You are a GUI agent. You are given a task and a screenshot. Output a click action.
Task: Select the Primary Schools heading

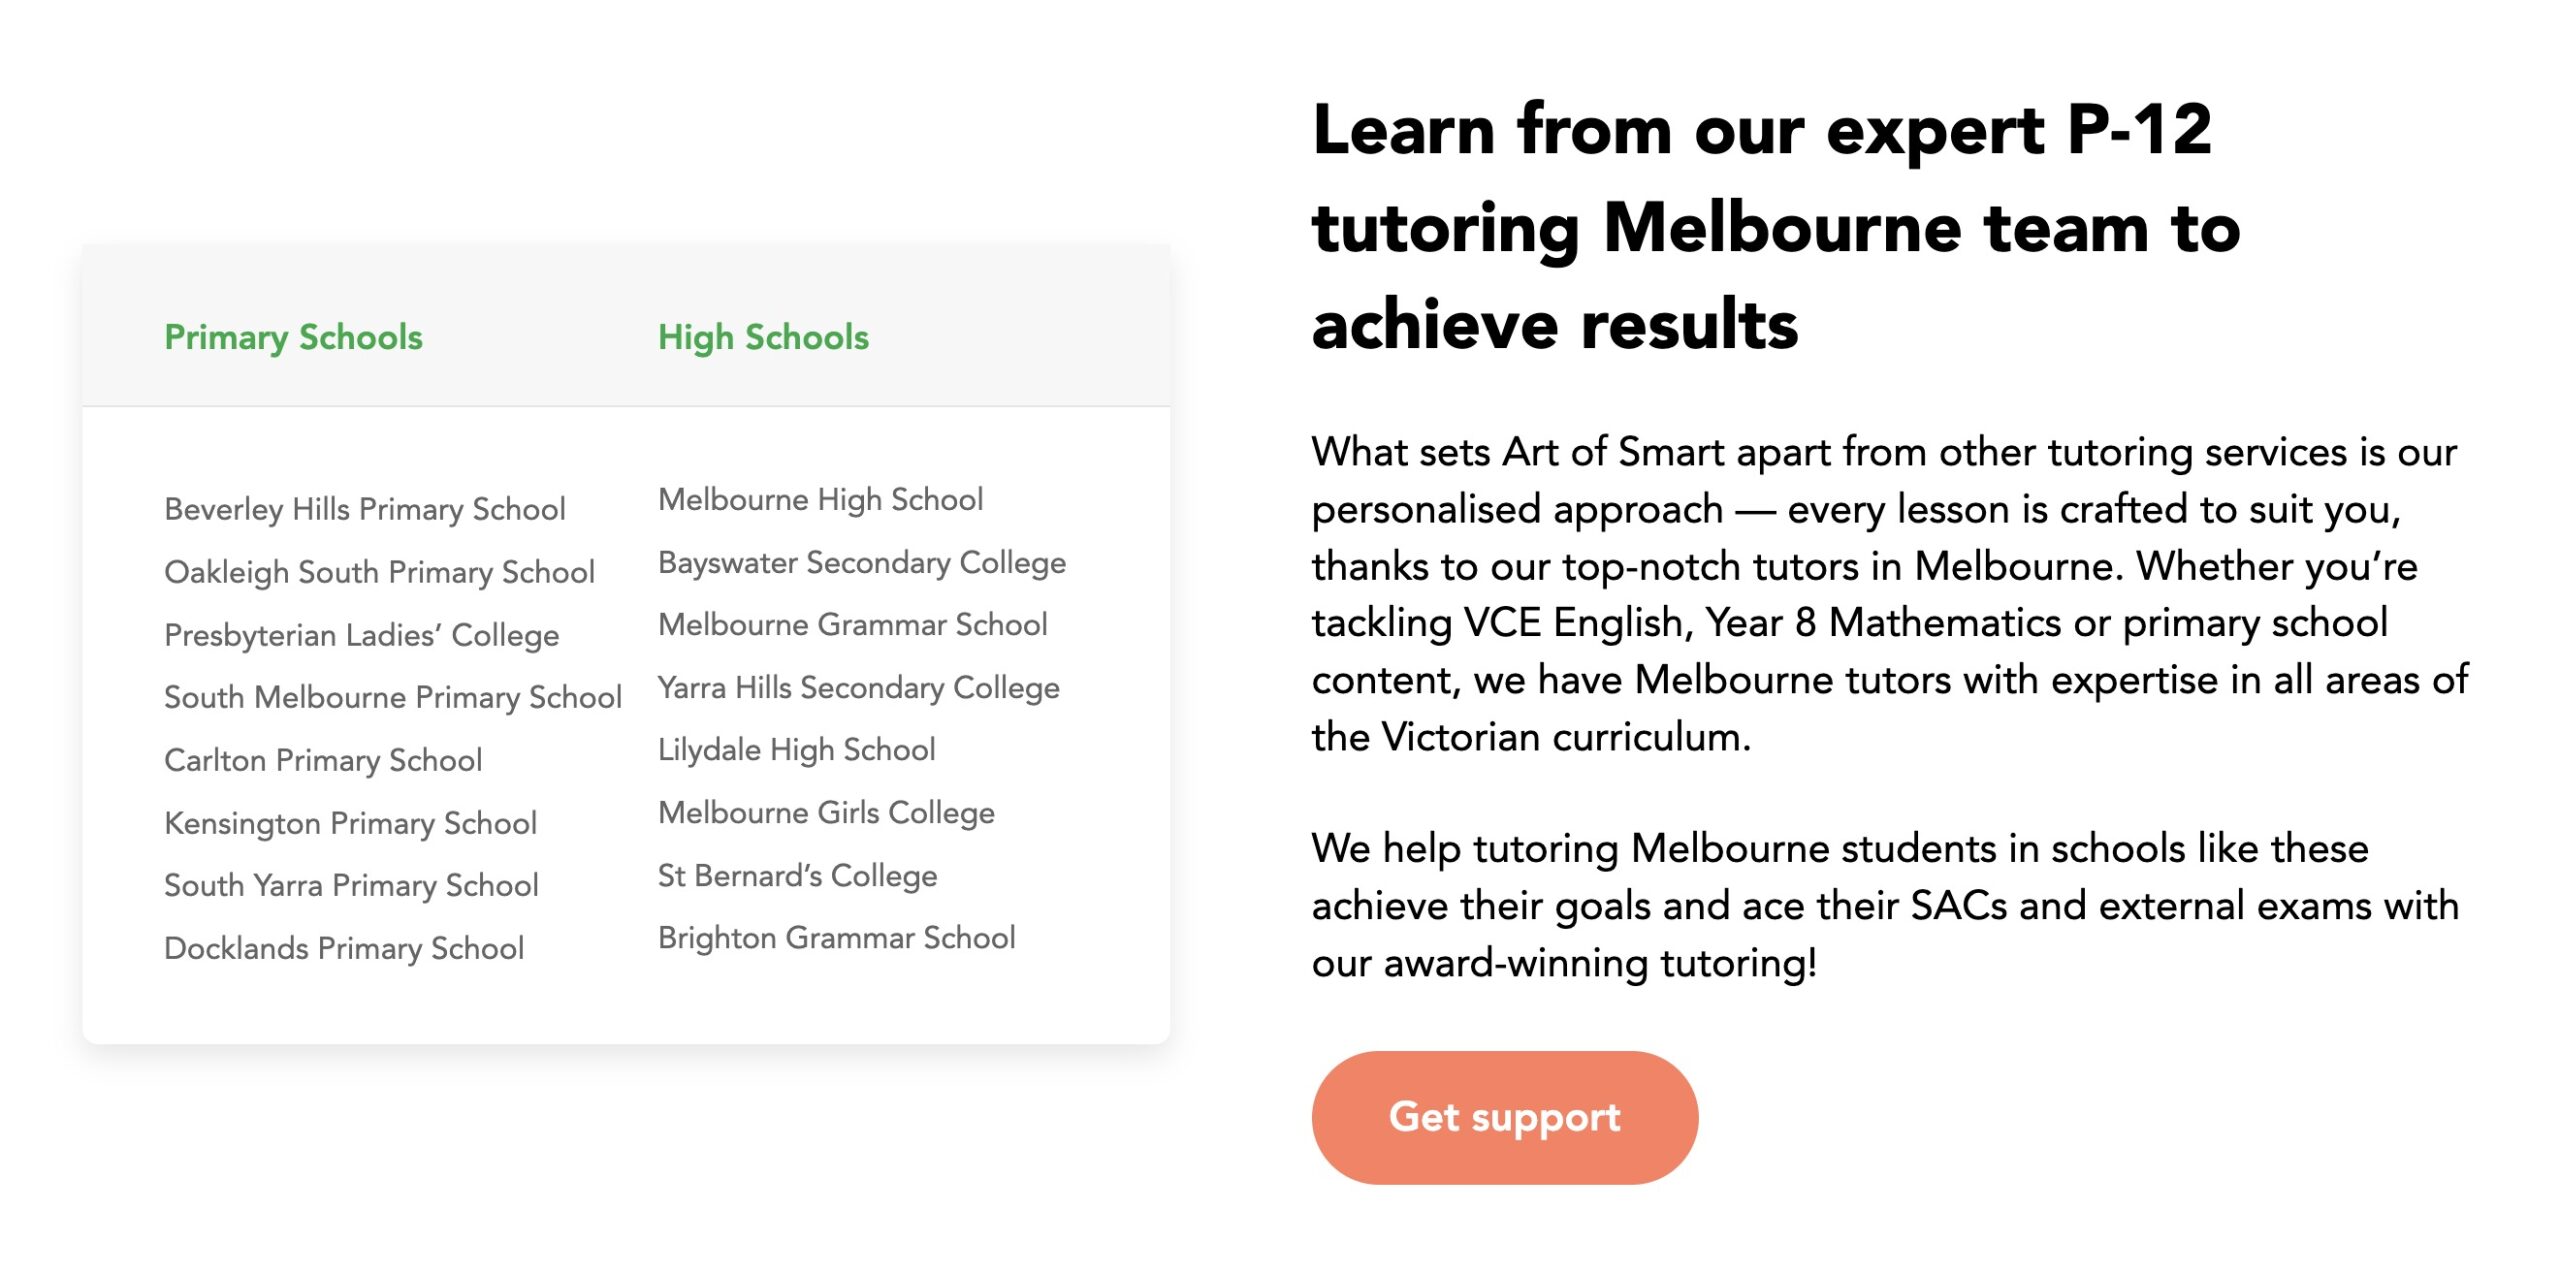pyautogui.click(x=293, y=337)
